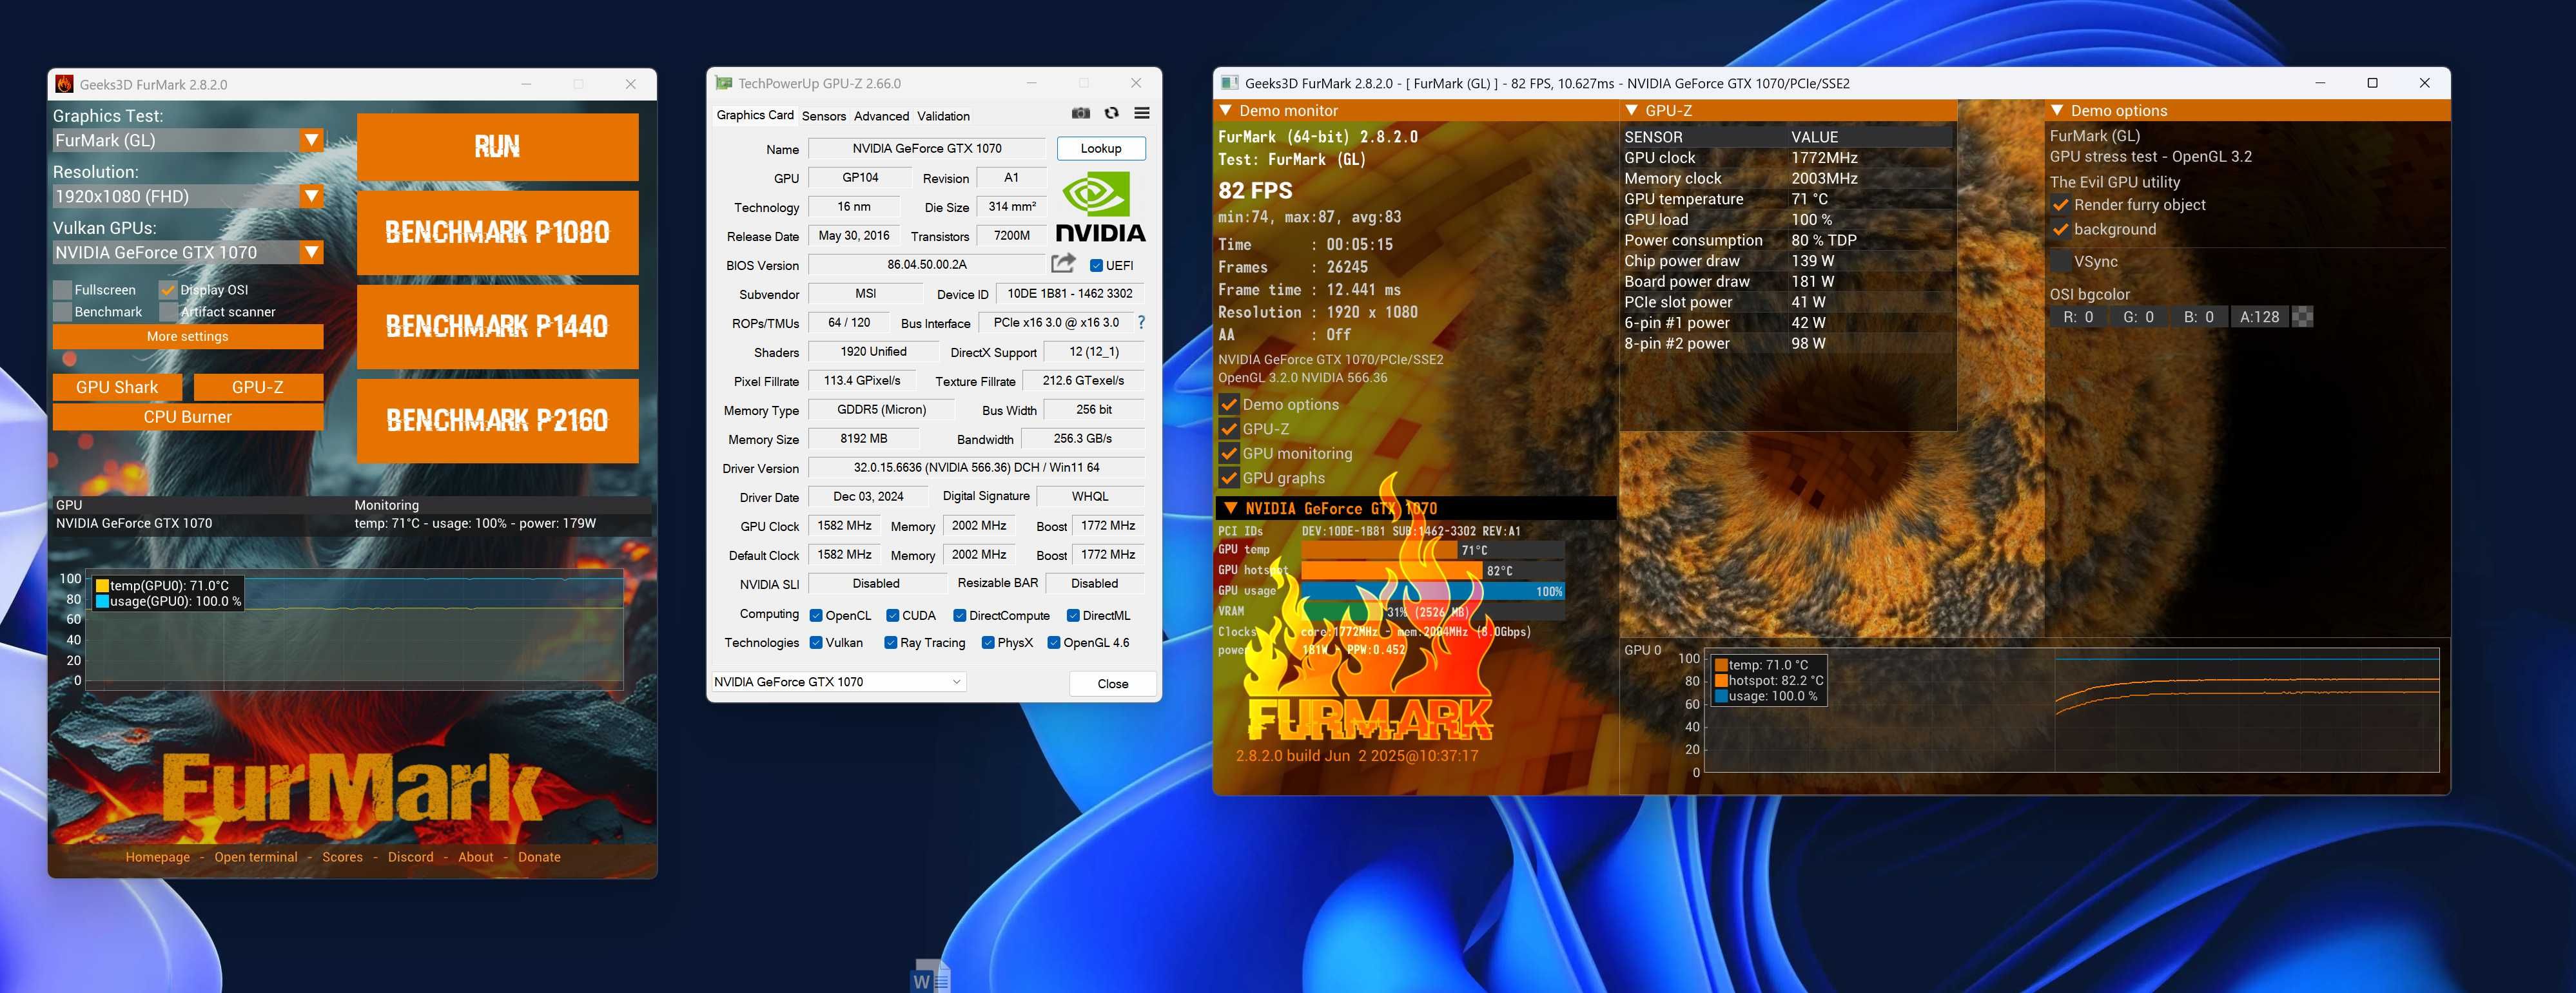This screenshot has height=993, width=2576.
Task: Open the Discord link
Action: point(410,857)
